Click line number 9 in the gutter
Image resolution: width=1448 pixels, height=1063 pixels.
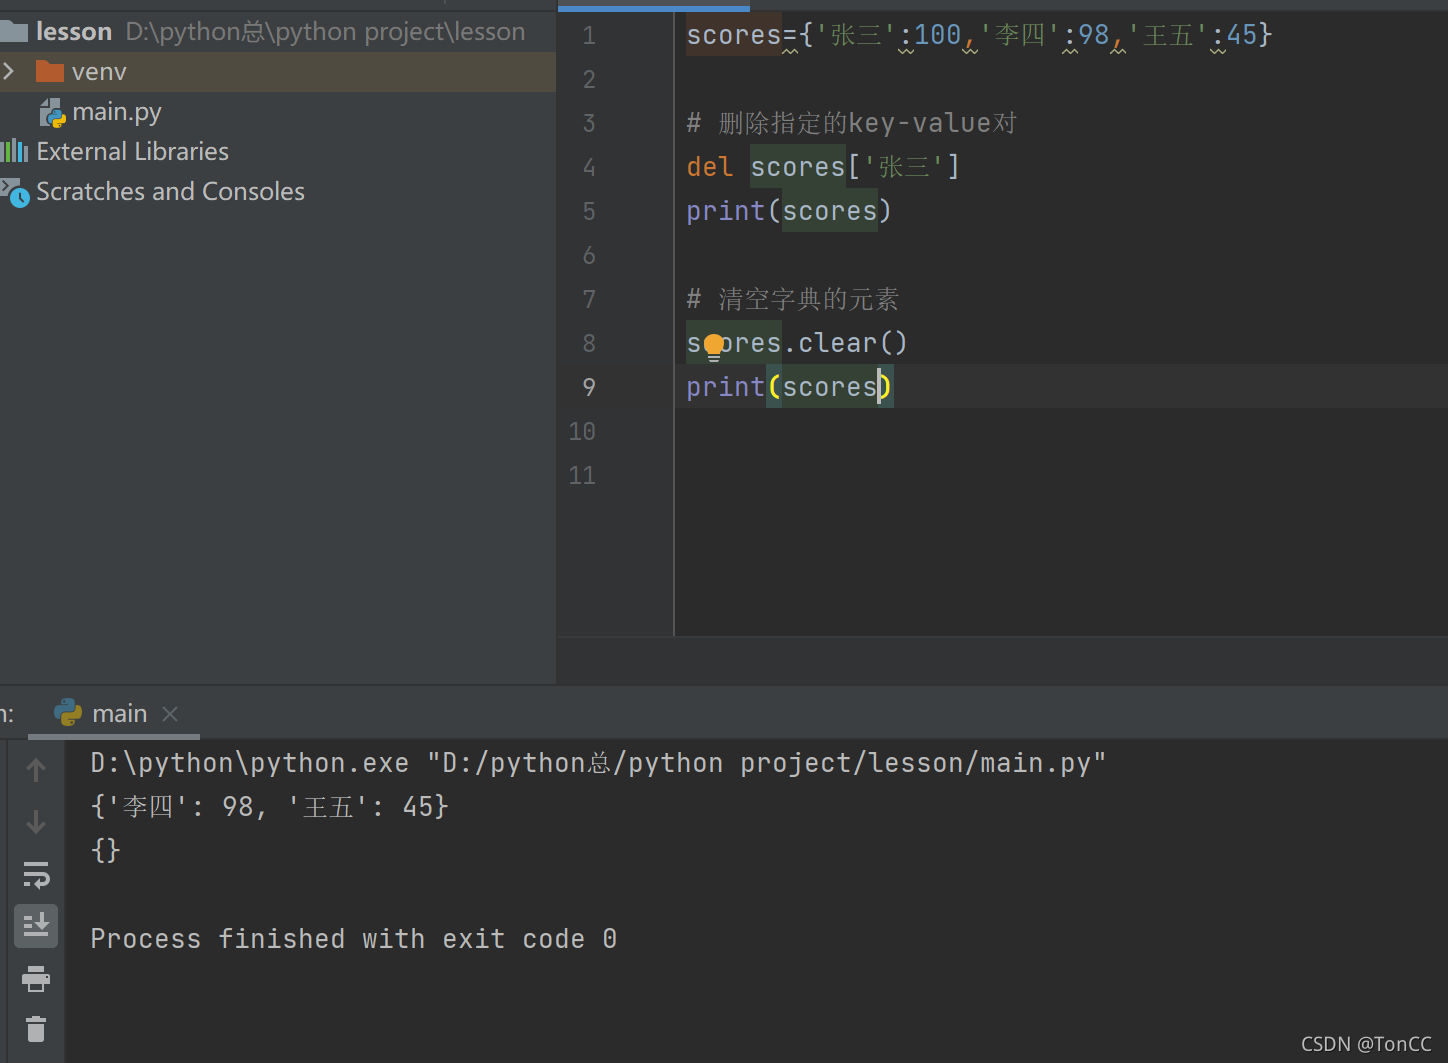589,388
